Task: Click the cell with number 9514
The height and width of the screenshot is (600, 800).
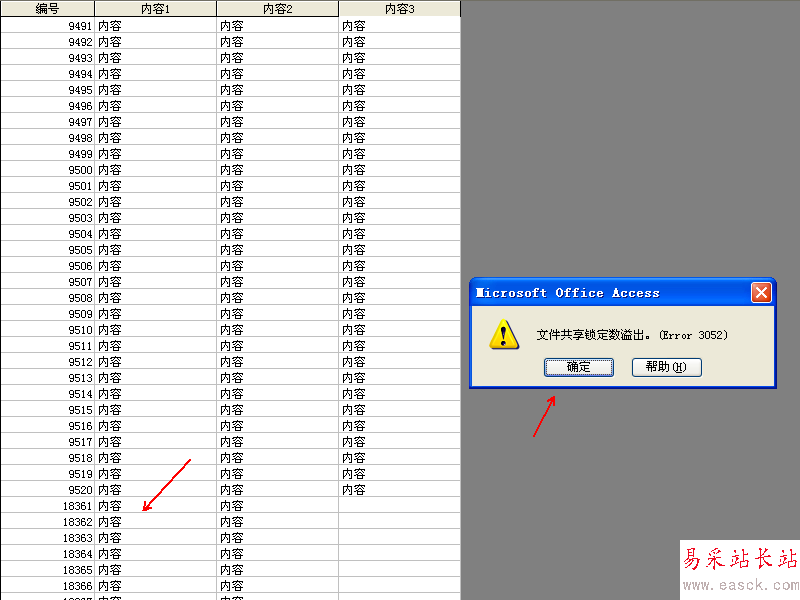Action: pyautogui.click(x=47, y=394)
